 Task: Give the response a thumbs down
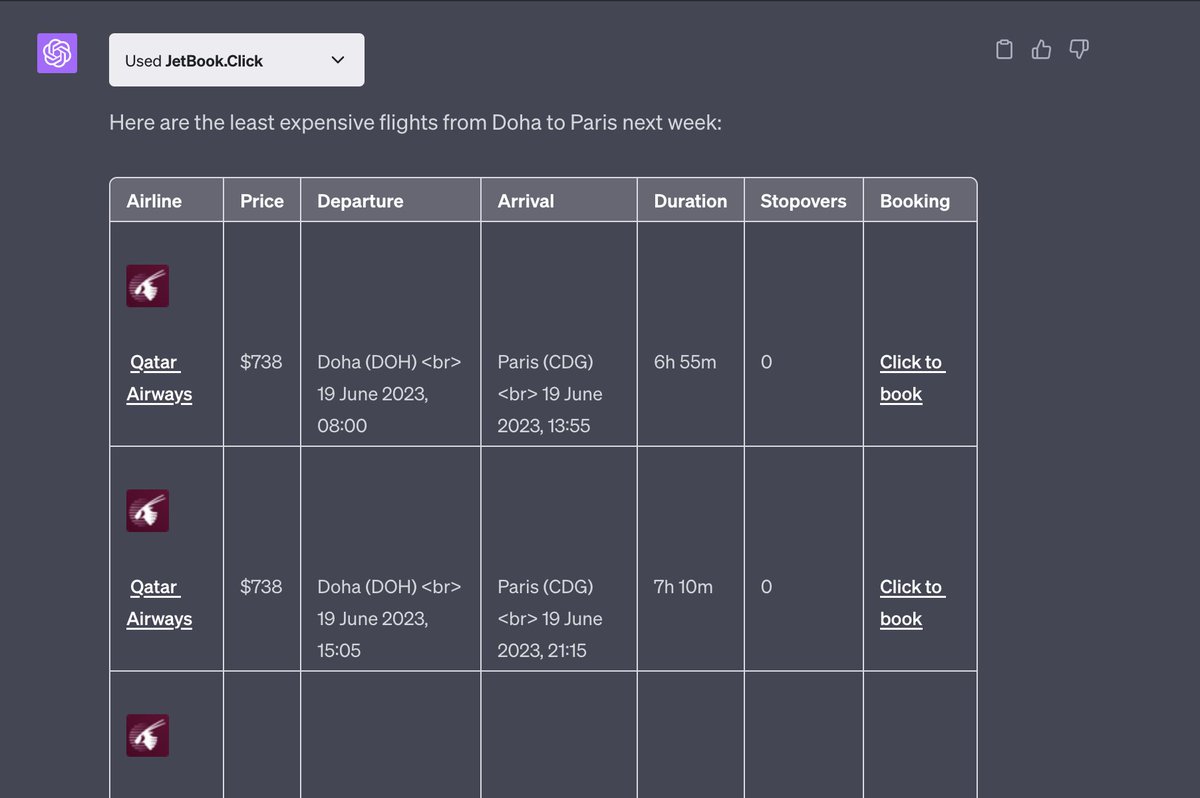point(1079,49)
